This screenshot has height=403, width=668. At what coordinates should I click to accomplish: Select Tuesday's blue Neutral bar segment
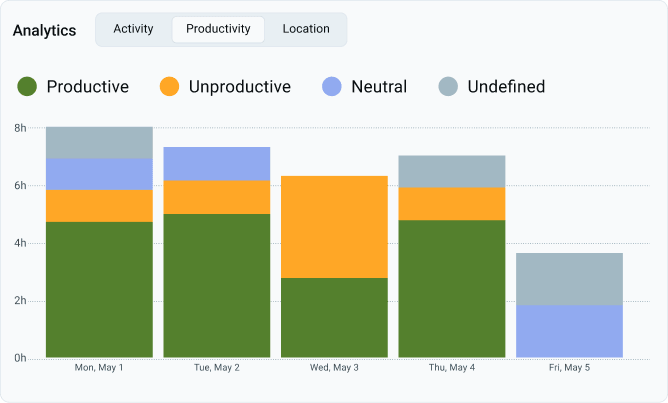tap(217, 164)
